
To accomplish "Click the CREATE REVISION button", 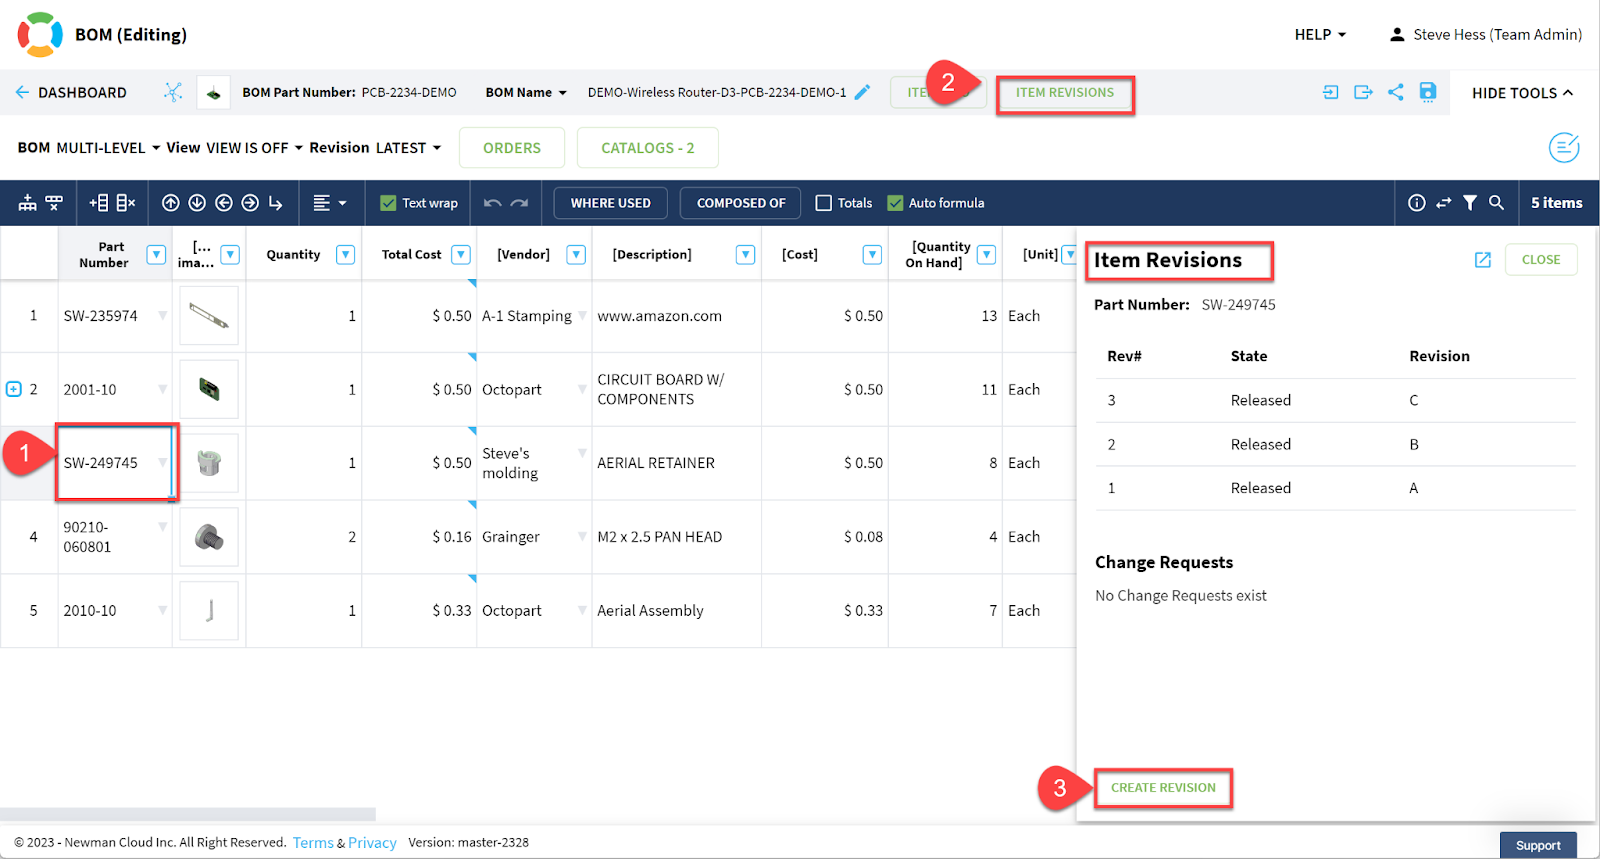I will [1163, 788].
